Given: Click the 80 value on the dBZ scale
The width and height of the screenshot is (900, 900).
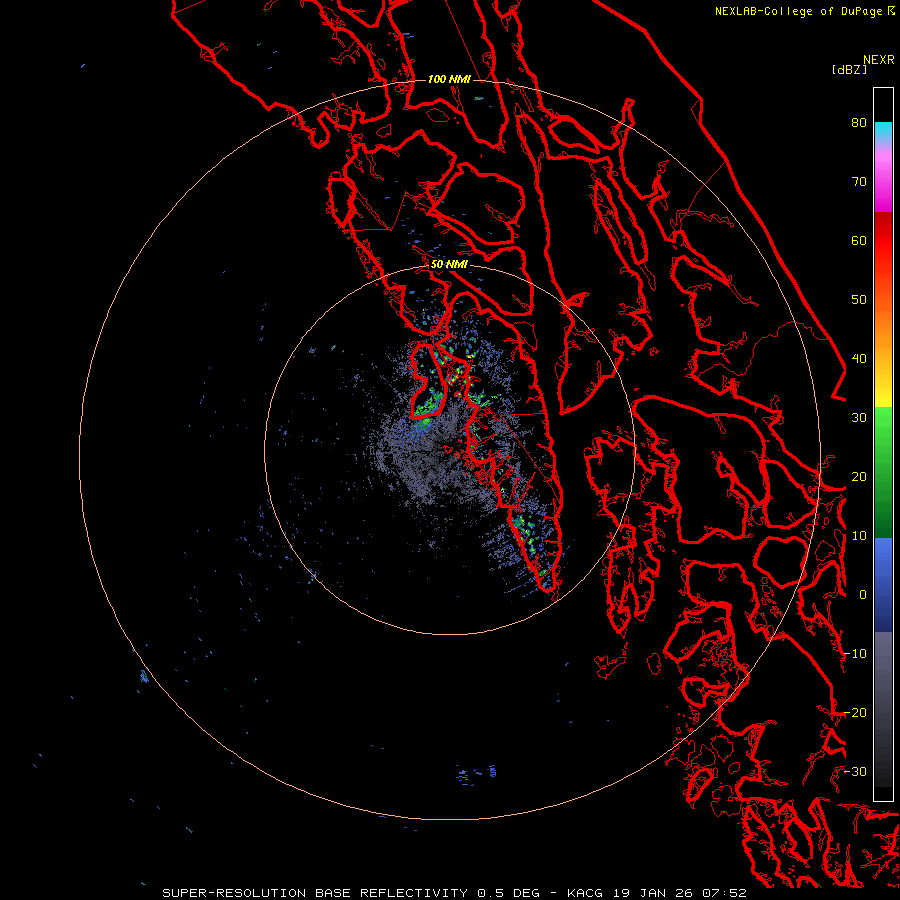Looking at the screenshot, I should tap(859, 122).
